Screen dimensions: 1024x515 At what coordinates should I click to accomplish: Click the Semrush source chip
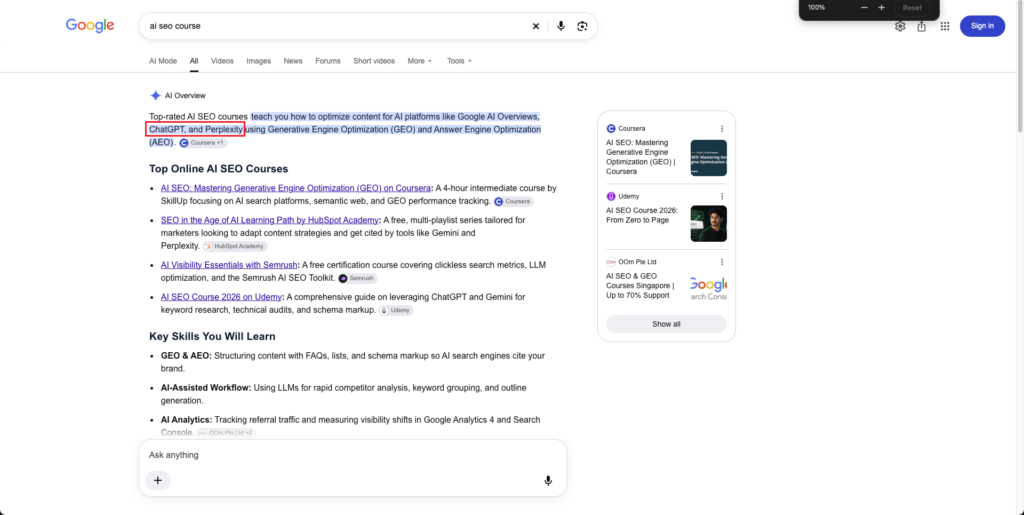tap(357, 278)
